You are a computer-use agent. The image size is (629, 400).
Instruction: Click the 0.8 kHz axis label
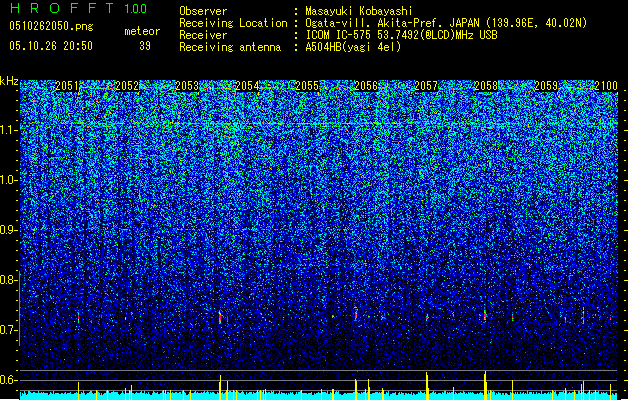tap(8, 280)
